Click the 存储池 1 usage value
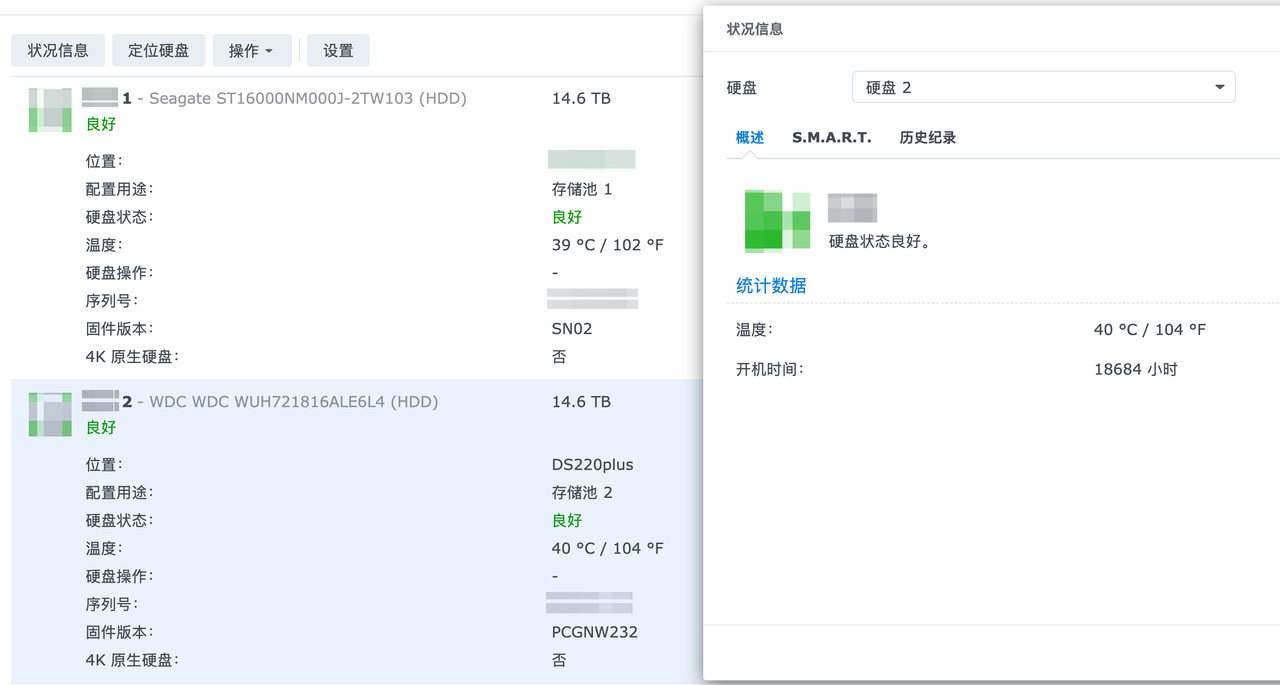1280x685 pixels. point(581,189)
